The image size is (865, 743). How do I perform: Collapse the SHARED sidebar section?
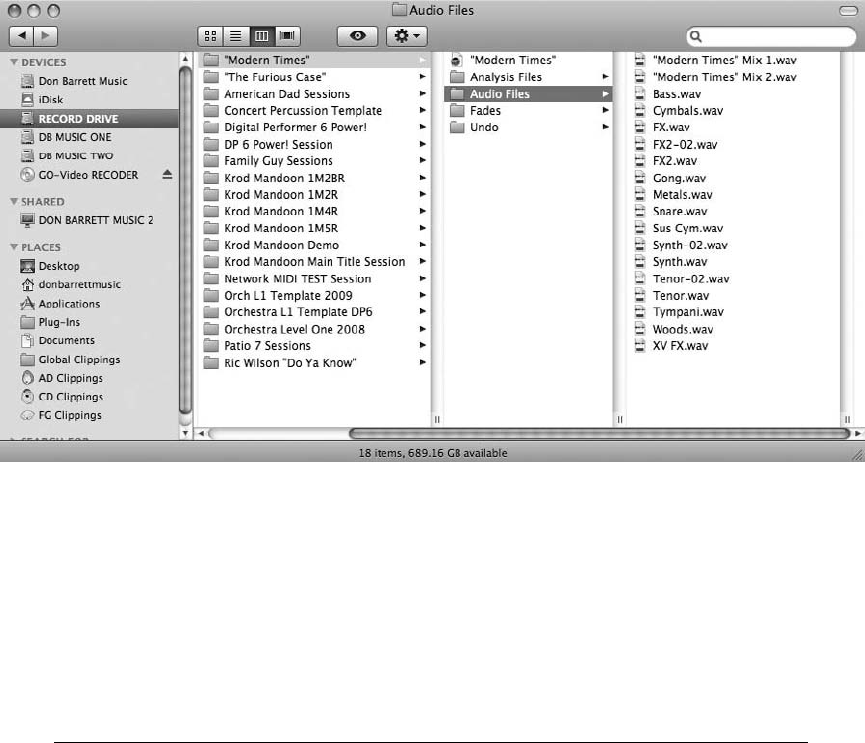click(x=14, y=202)
